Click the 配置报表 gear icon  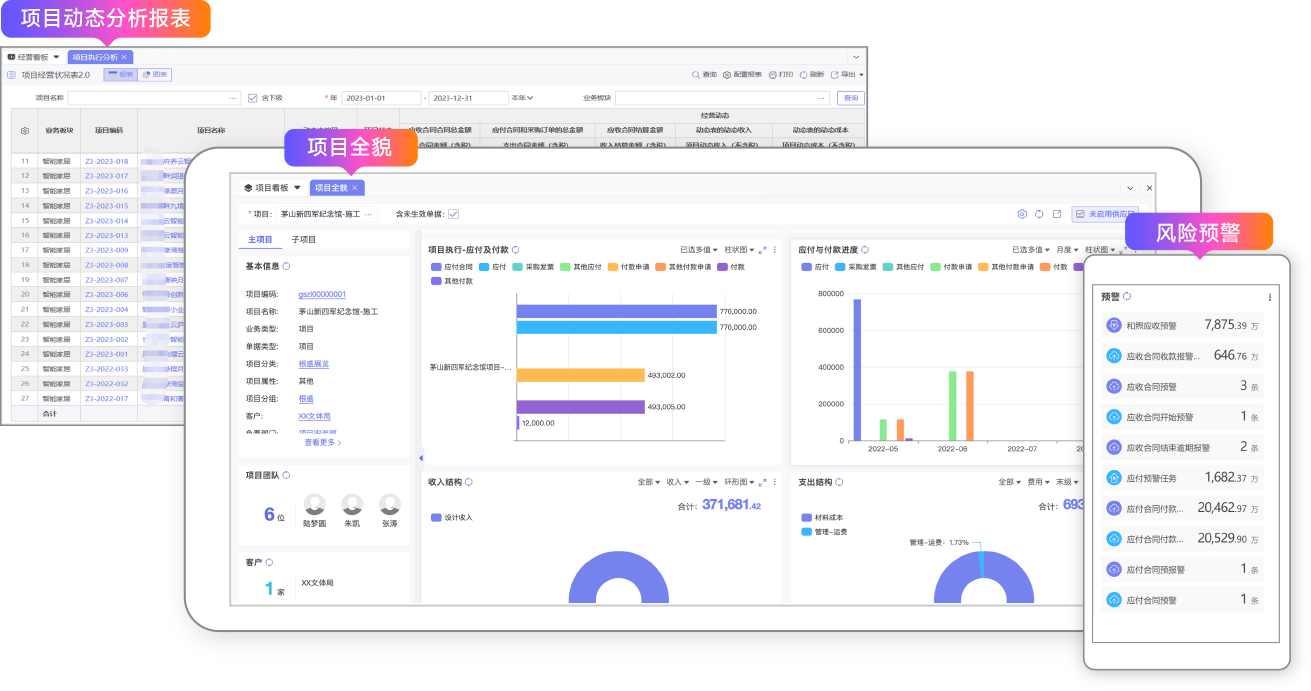(x=727, y=75)
